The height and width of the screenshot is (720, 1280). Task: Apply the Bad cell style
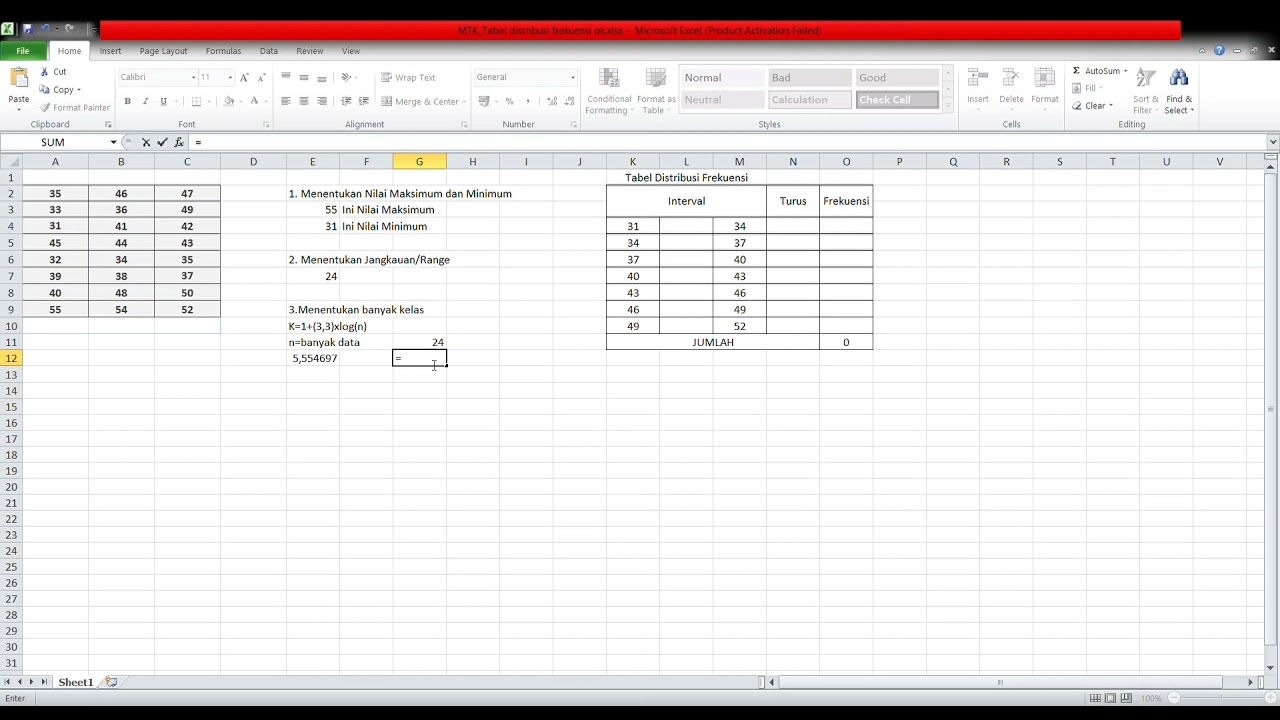tap(809, 78)
